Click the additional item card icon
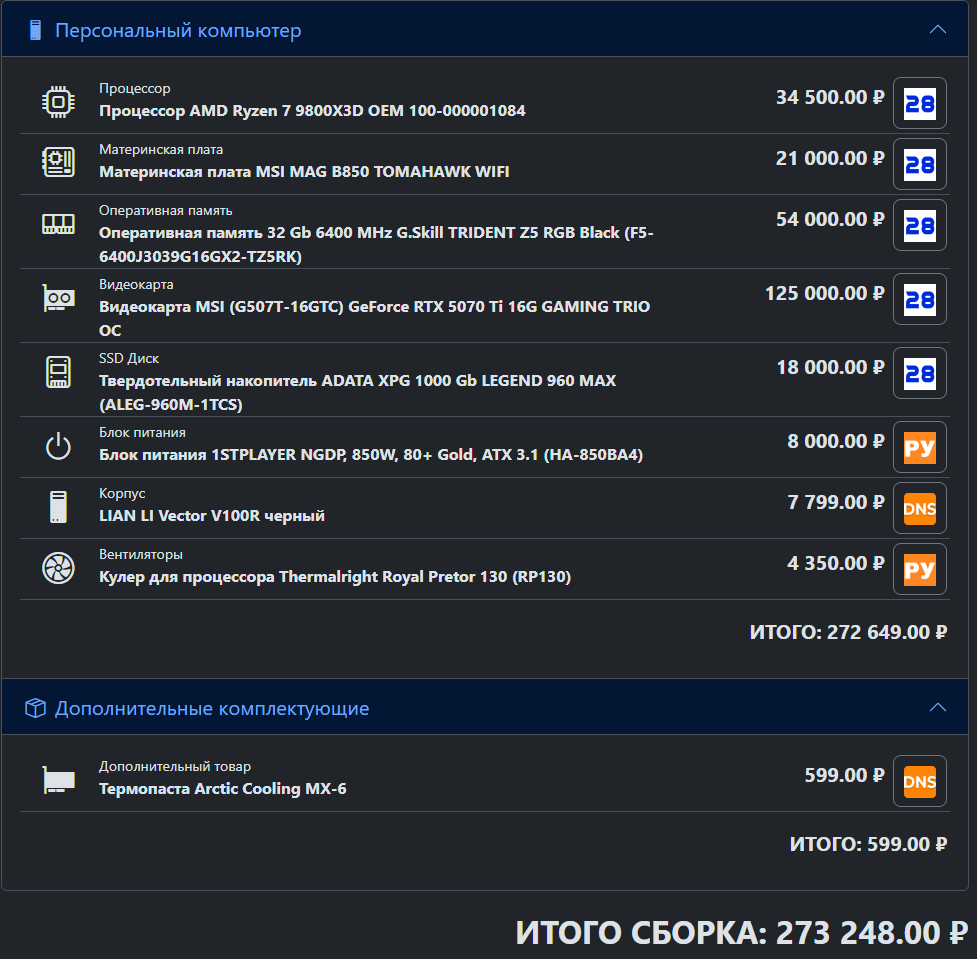Screen dimensions: 977x959 (58, 780)
